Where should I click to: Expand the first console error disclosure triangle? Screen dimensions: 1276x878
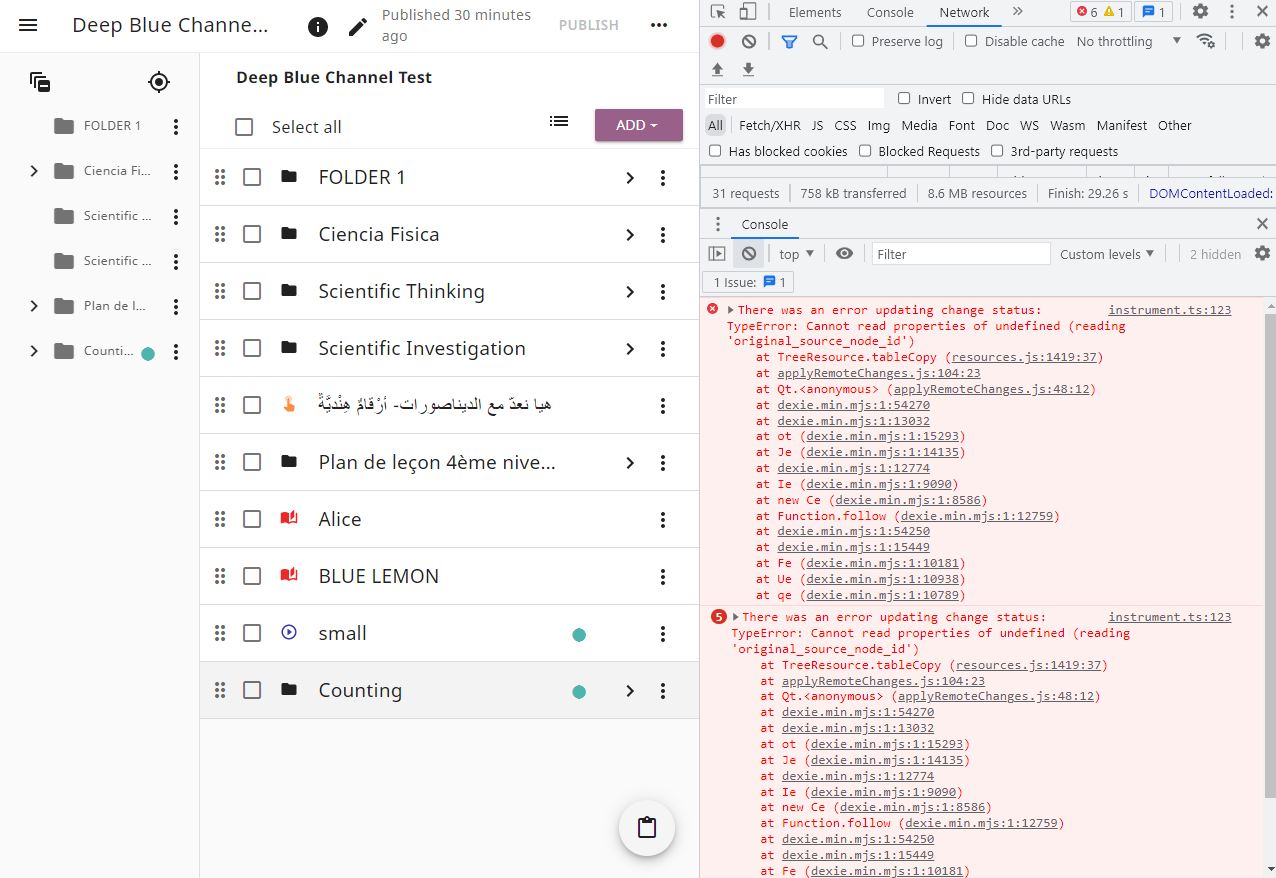[x=731, y=310]
